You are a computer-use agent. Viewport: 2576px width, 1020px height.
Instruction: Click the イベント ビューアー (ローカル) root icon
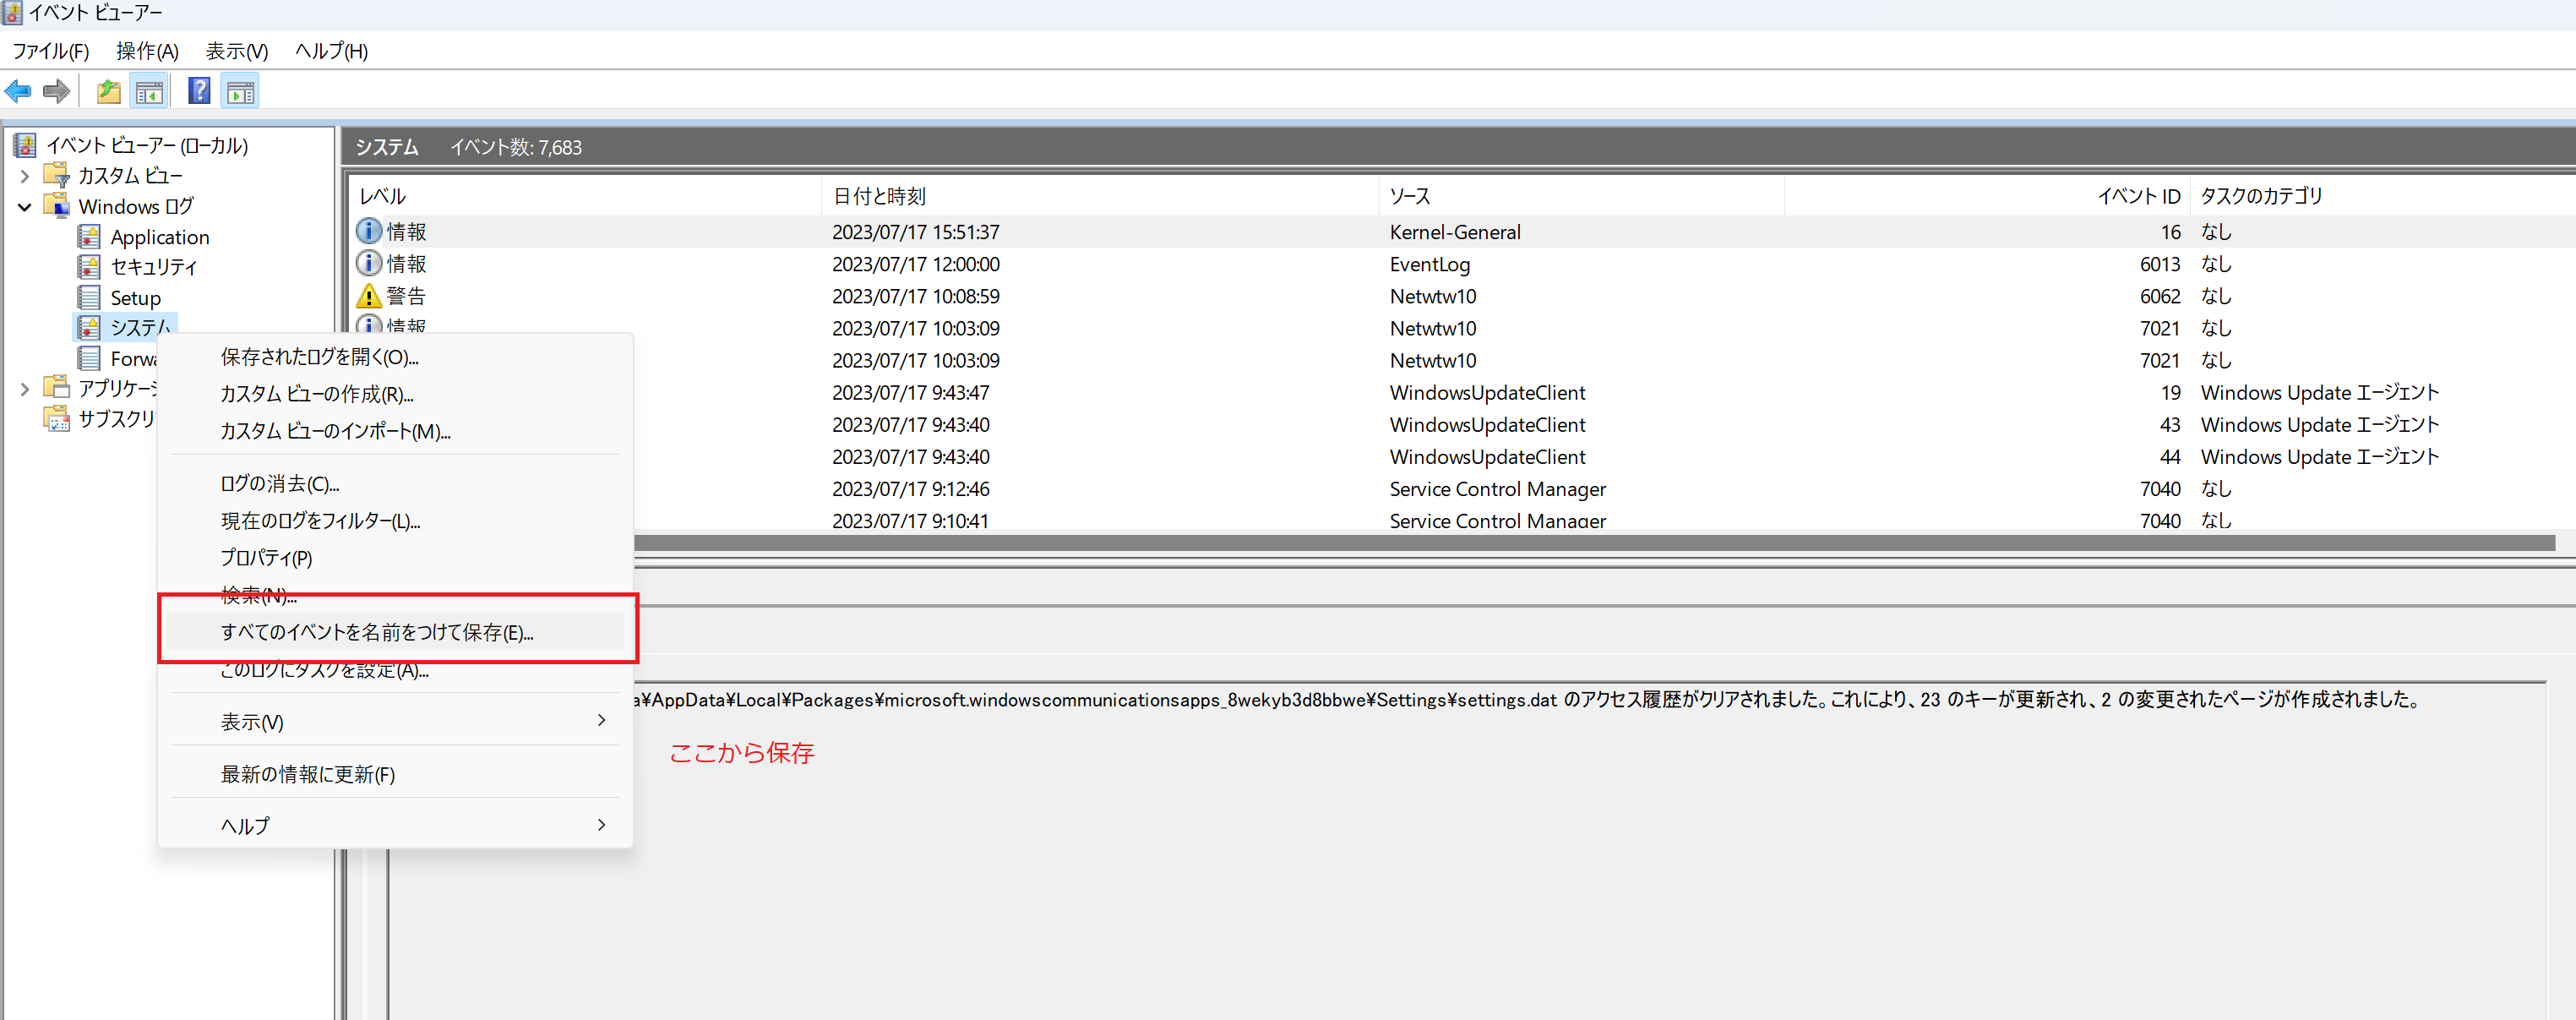click(25, 145)
